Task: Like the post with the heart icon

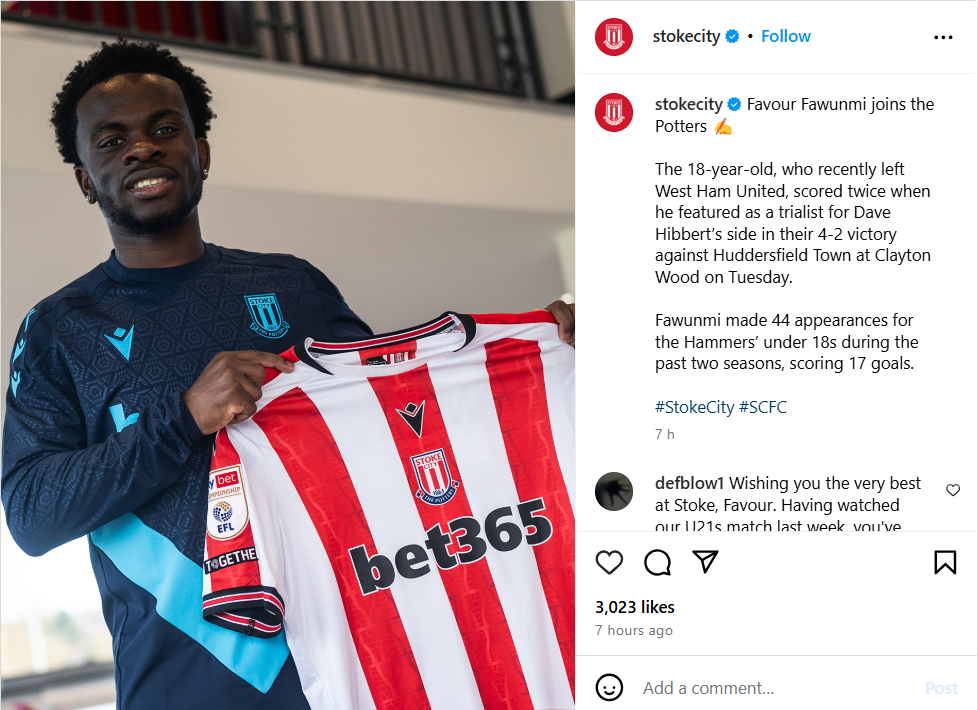Action: (x=609, y=562)
